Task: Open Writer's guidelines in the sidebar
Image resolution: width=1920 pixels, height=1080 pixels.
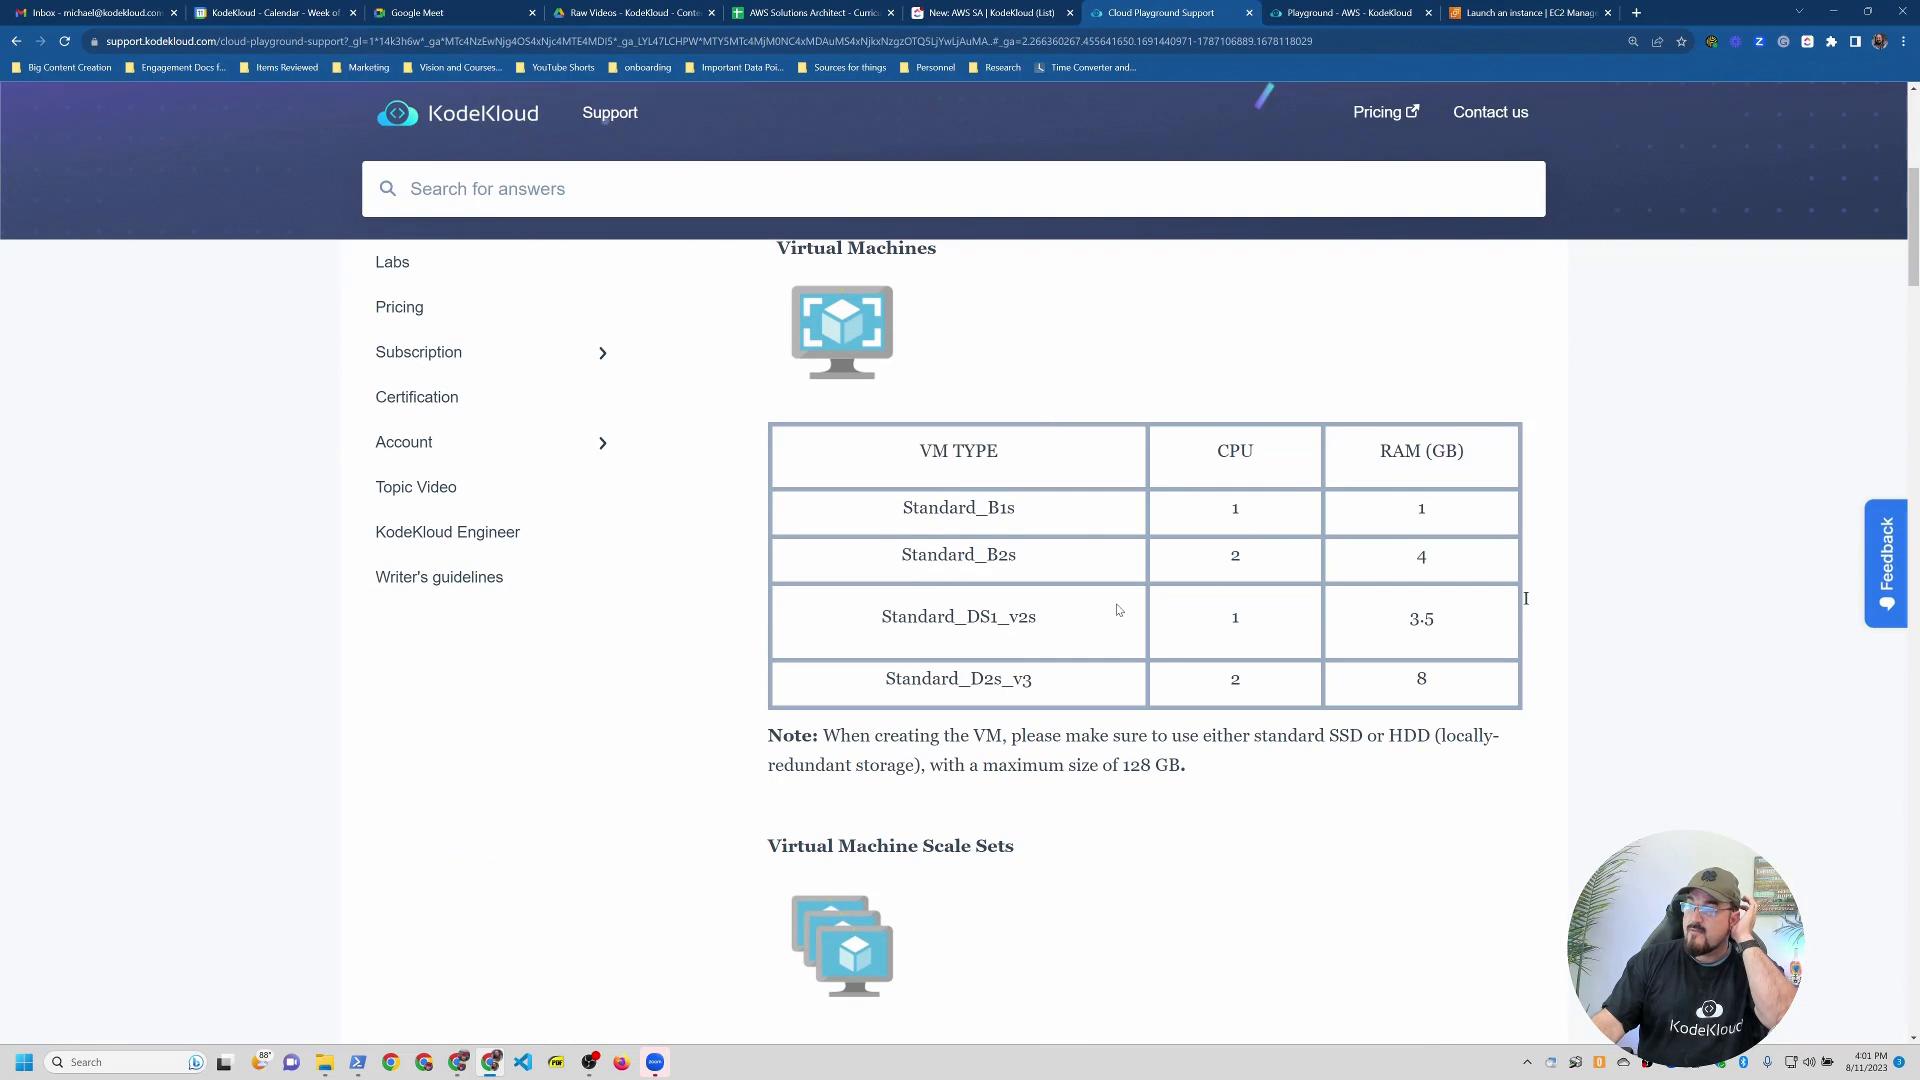Action: coord(439,577)
